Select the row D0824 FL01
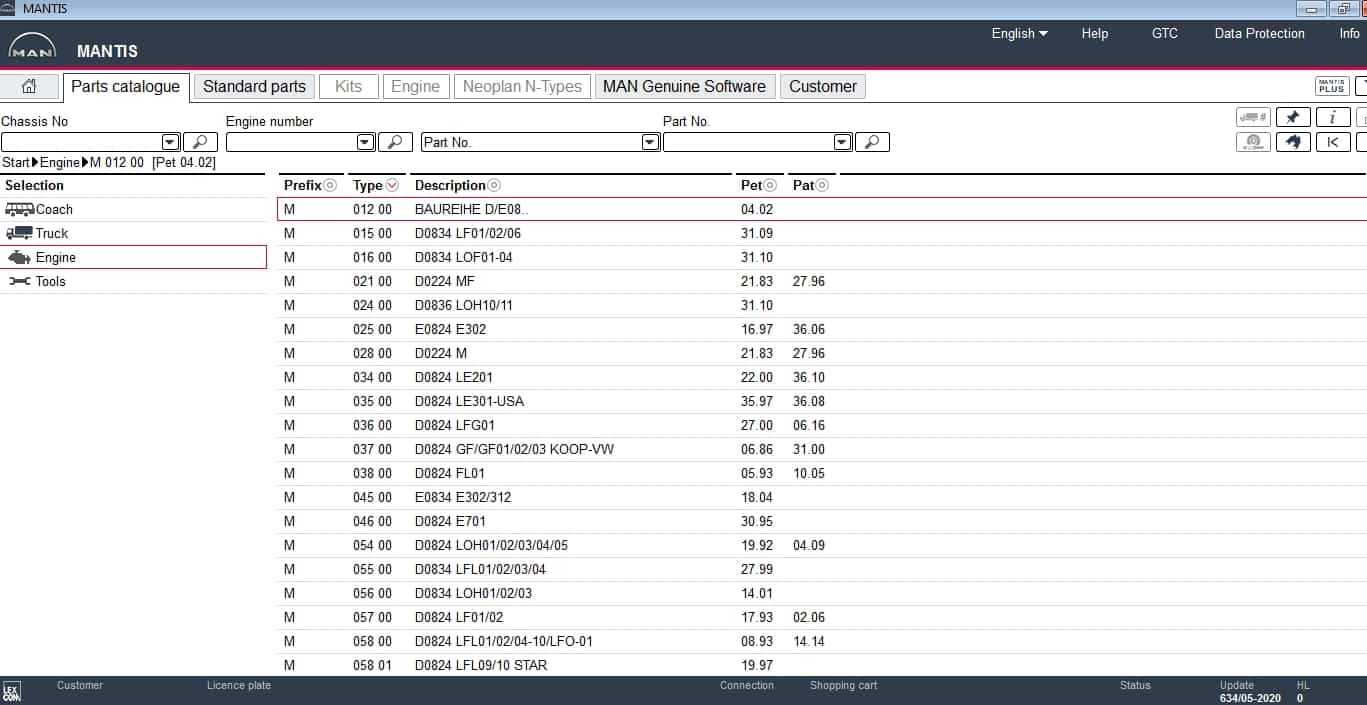This screenshot has height=705, width=1367. click(821, 473)
